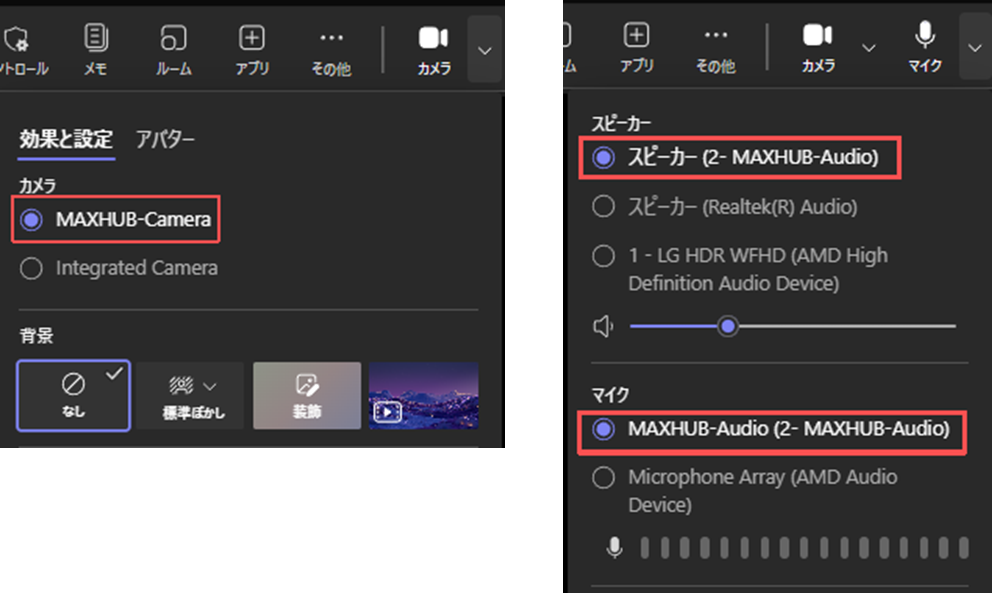
Task: Click アプリ icon in right panel toolbar
Action: (x=636, y=47)
